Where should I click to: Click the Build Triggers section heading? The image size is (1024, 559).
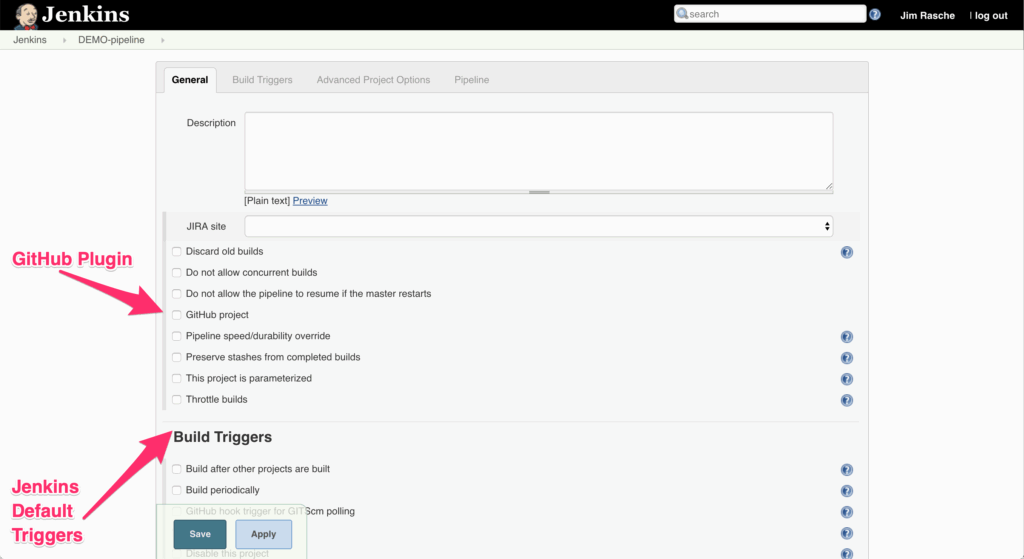click(x=223, y=437)
